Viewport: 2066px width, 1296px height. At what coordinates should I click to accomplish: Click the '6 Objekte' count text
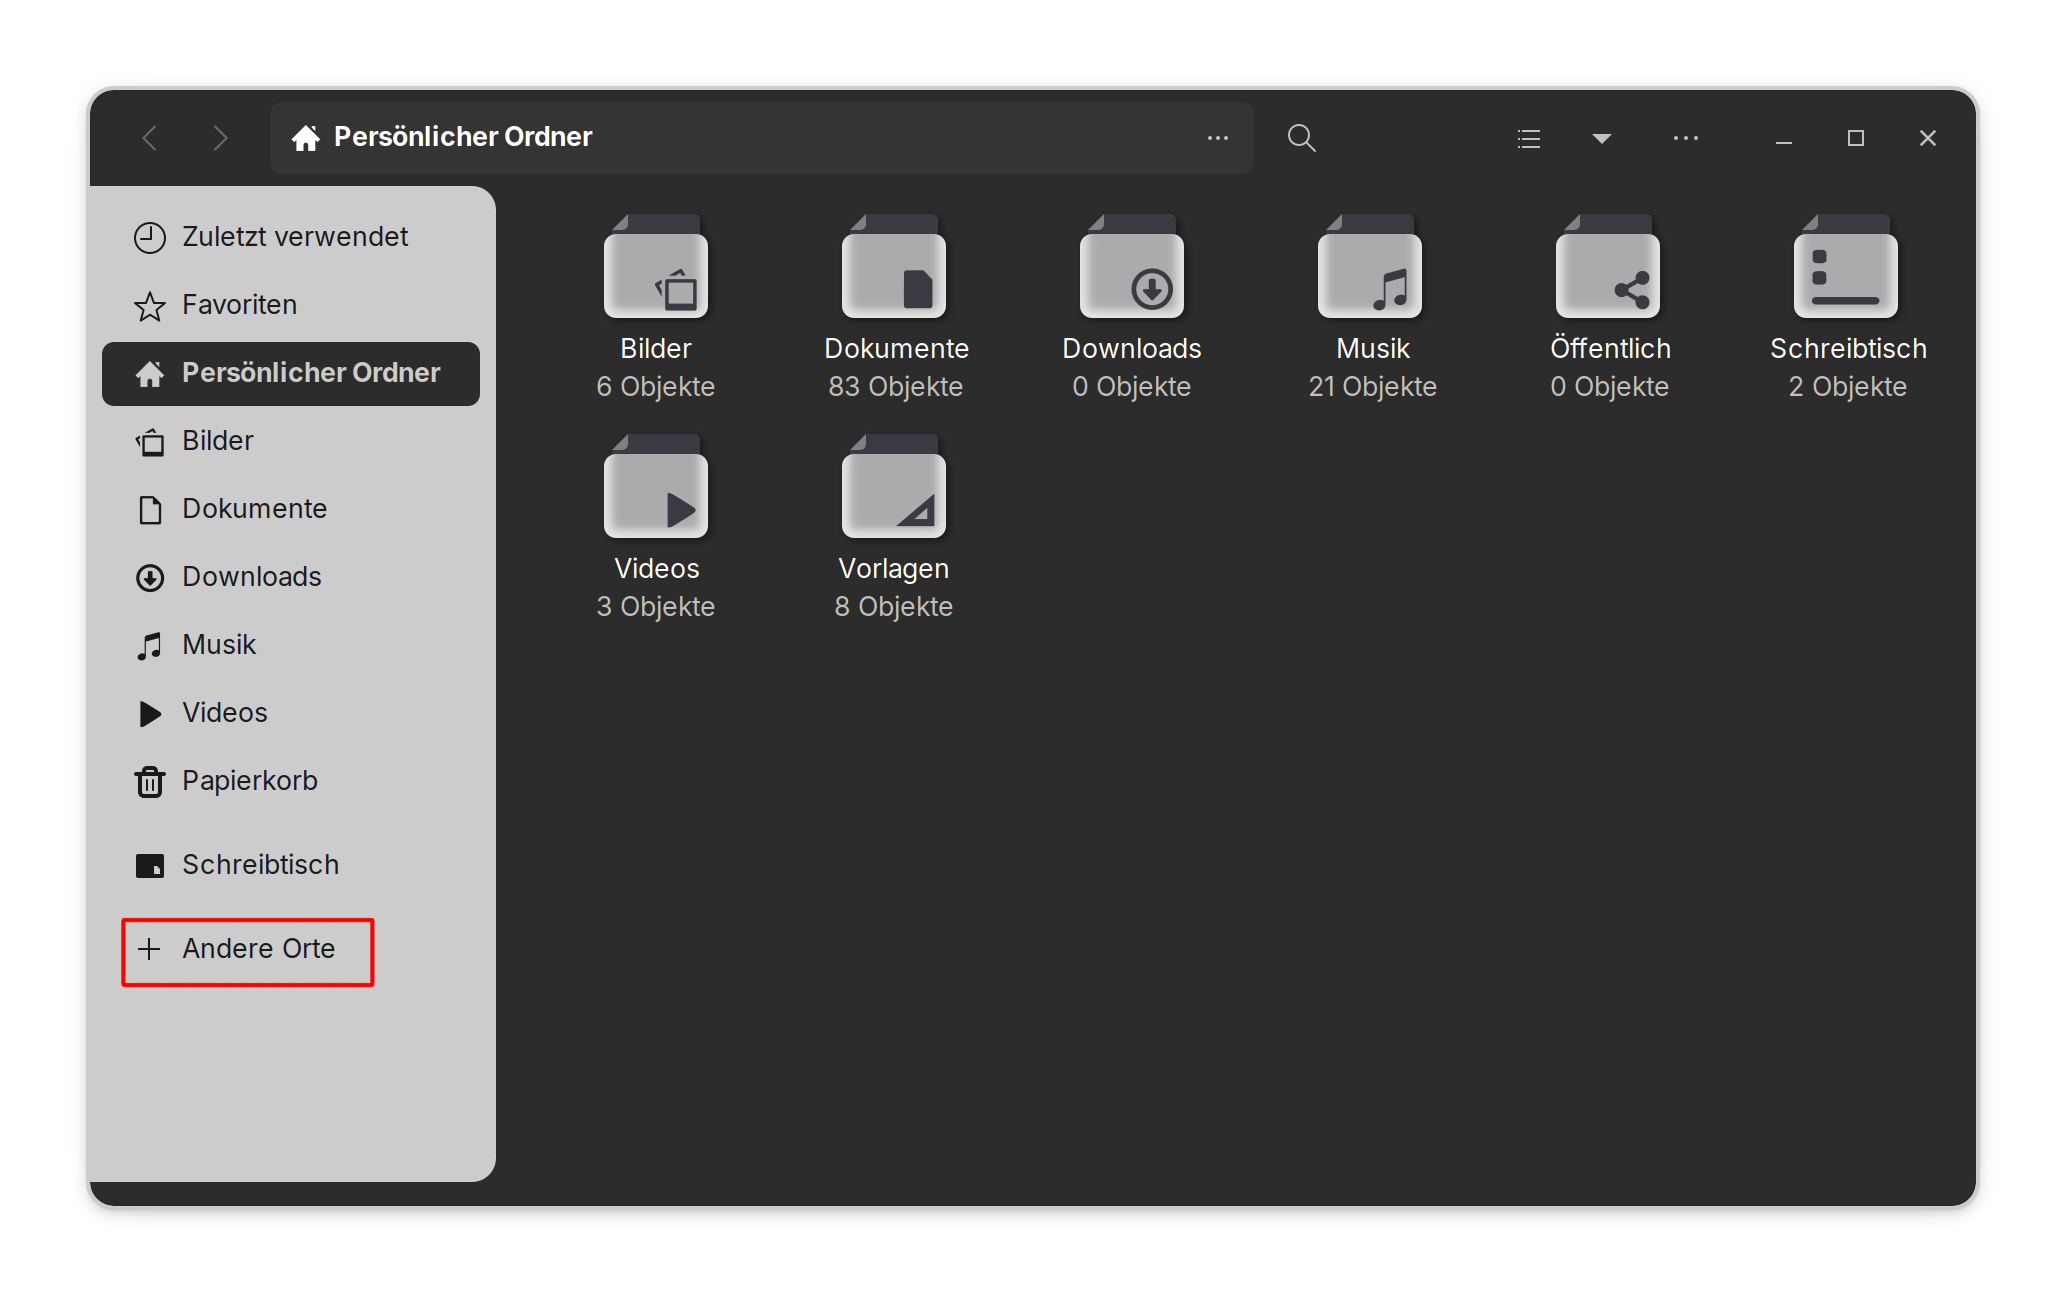pyautogui.click(x=656, y=387)
